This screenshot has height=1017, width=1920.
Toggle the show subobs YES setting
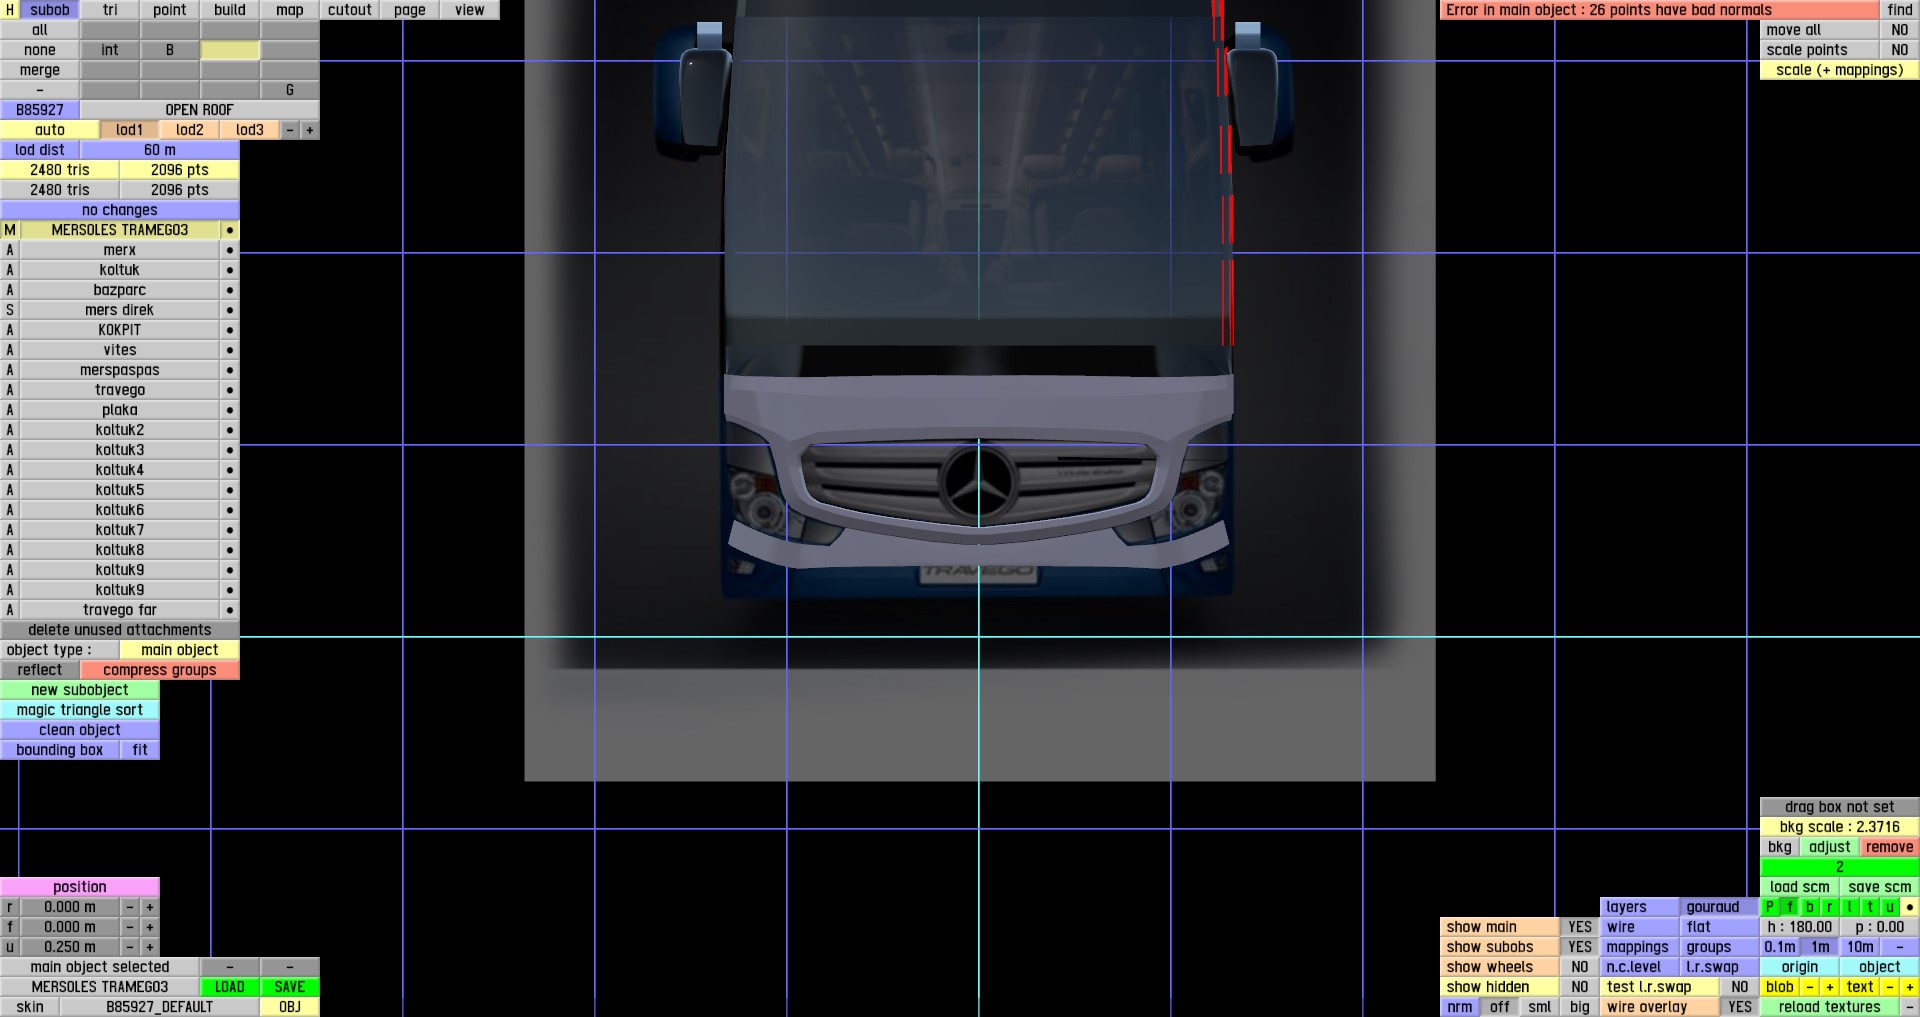[x=1580, y=947]
